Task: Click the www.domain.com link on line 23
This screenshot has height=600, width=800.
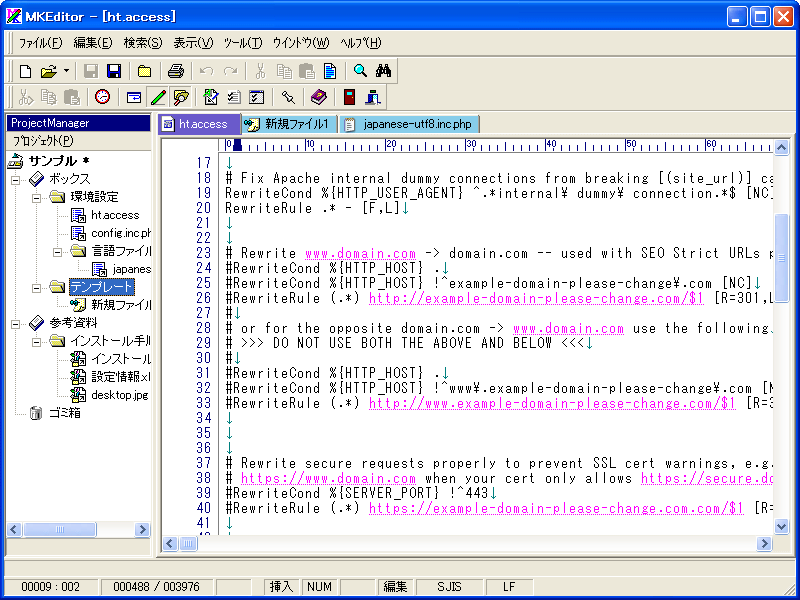Action: 360,254
